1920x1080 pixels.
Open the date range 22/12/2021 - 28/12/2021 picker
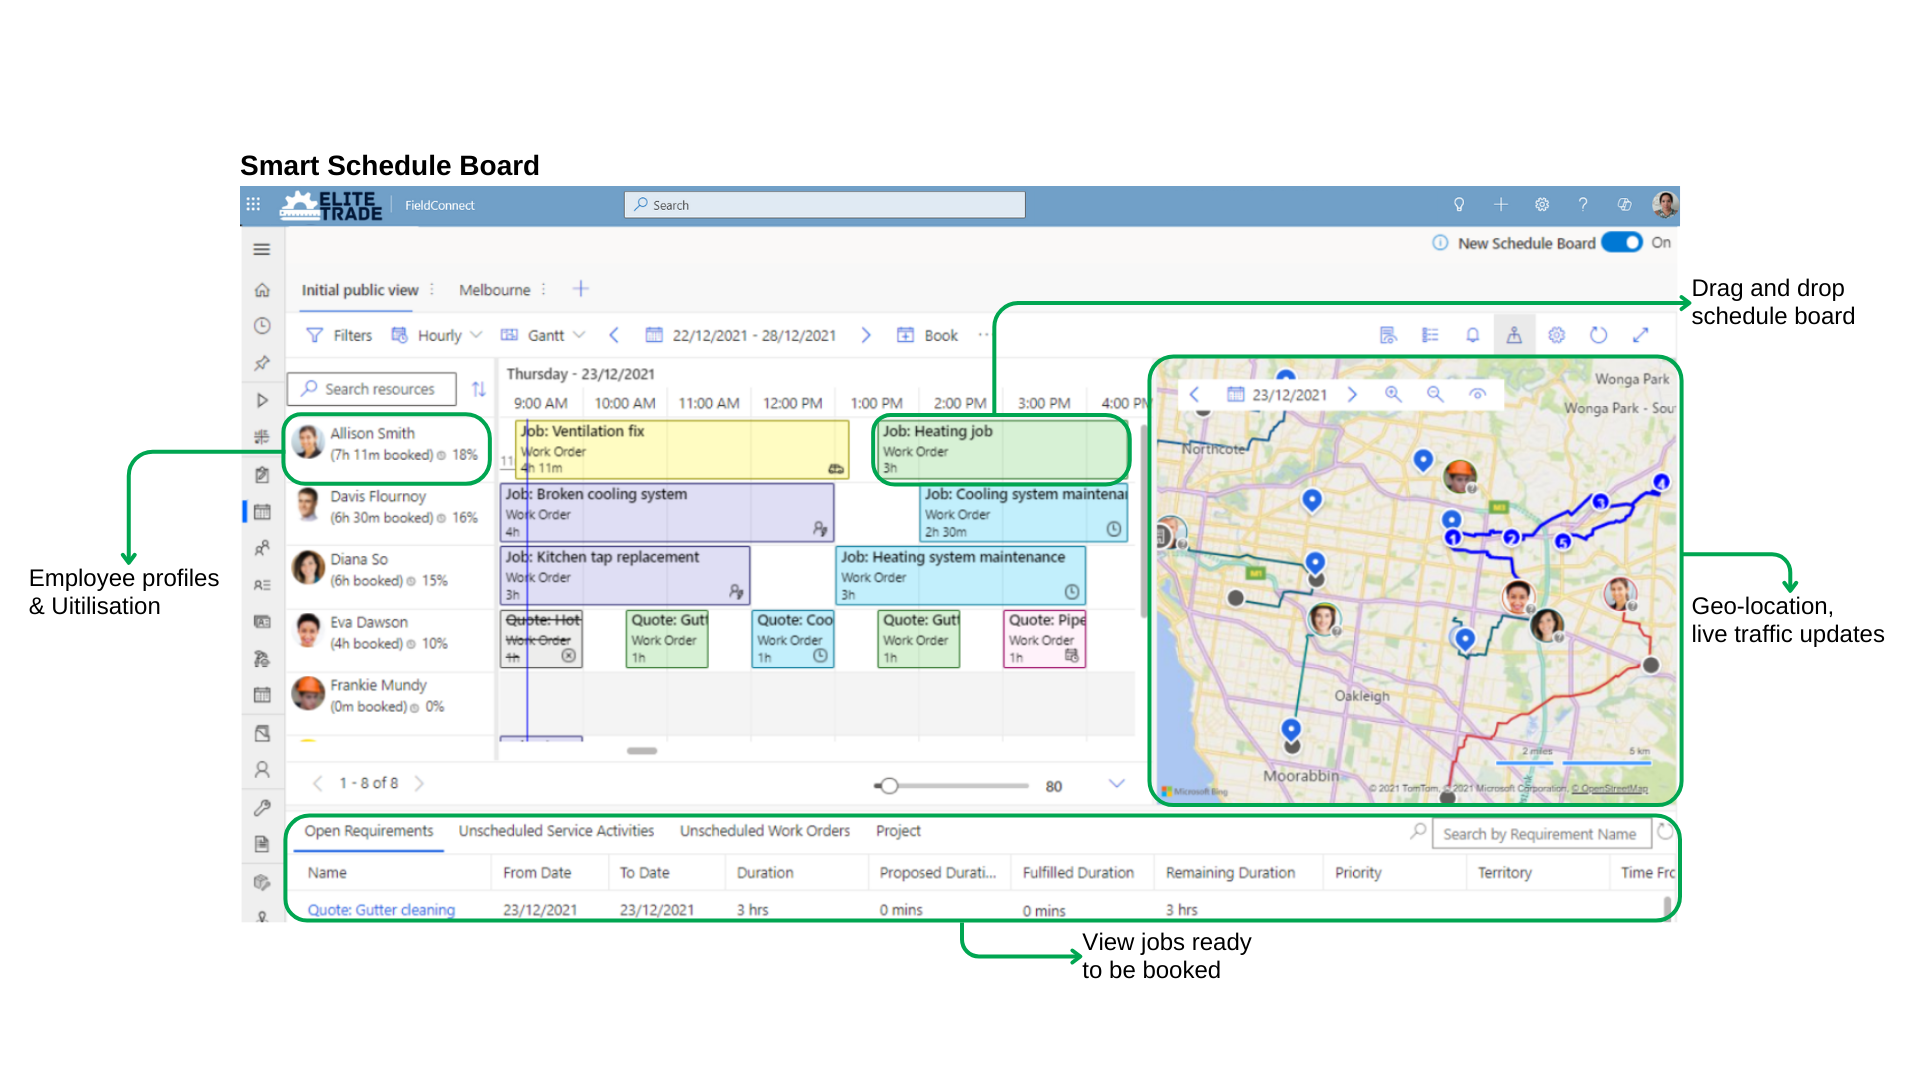(740, 335)
